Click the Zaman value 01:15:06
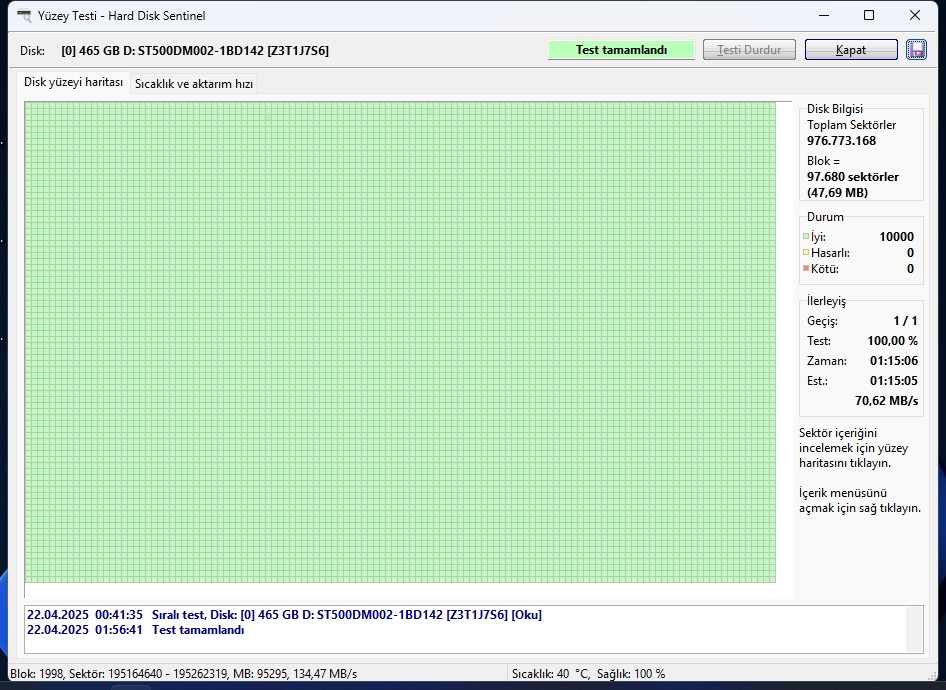This screenshot has width=946, height=690. [894, 361]
